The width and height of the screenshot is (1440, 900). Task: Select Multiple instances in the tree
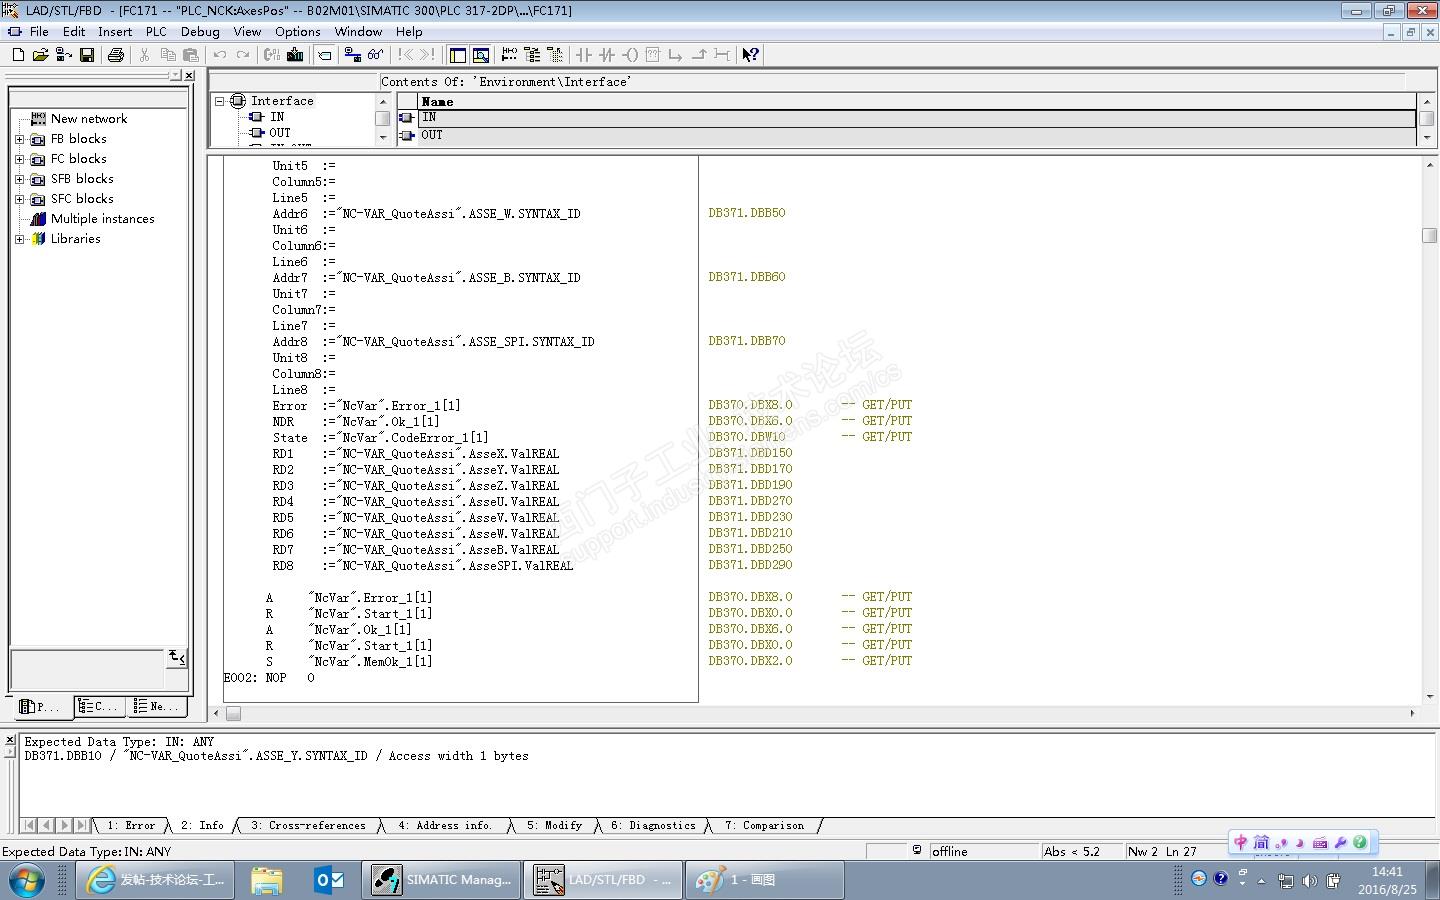(103, 219)
